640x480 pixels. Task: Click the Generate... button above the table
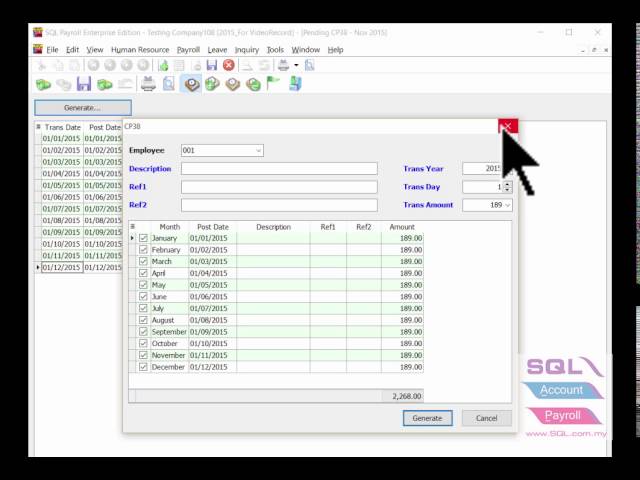[83, 108]
